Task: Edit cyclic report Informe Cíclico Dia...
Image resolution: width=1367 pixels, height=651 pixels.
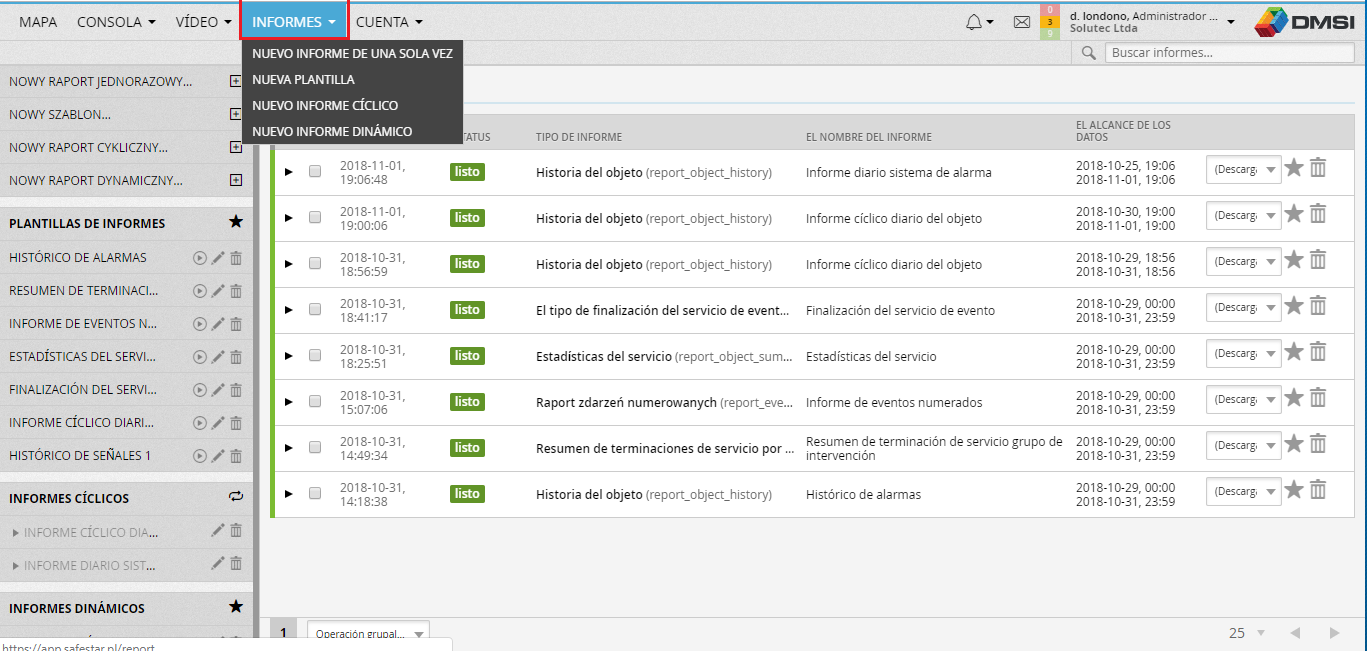Action: 218,531
